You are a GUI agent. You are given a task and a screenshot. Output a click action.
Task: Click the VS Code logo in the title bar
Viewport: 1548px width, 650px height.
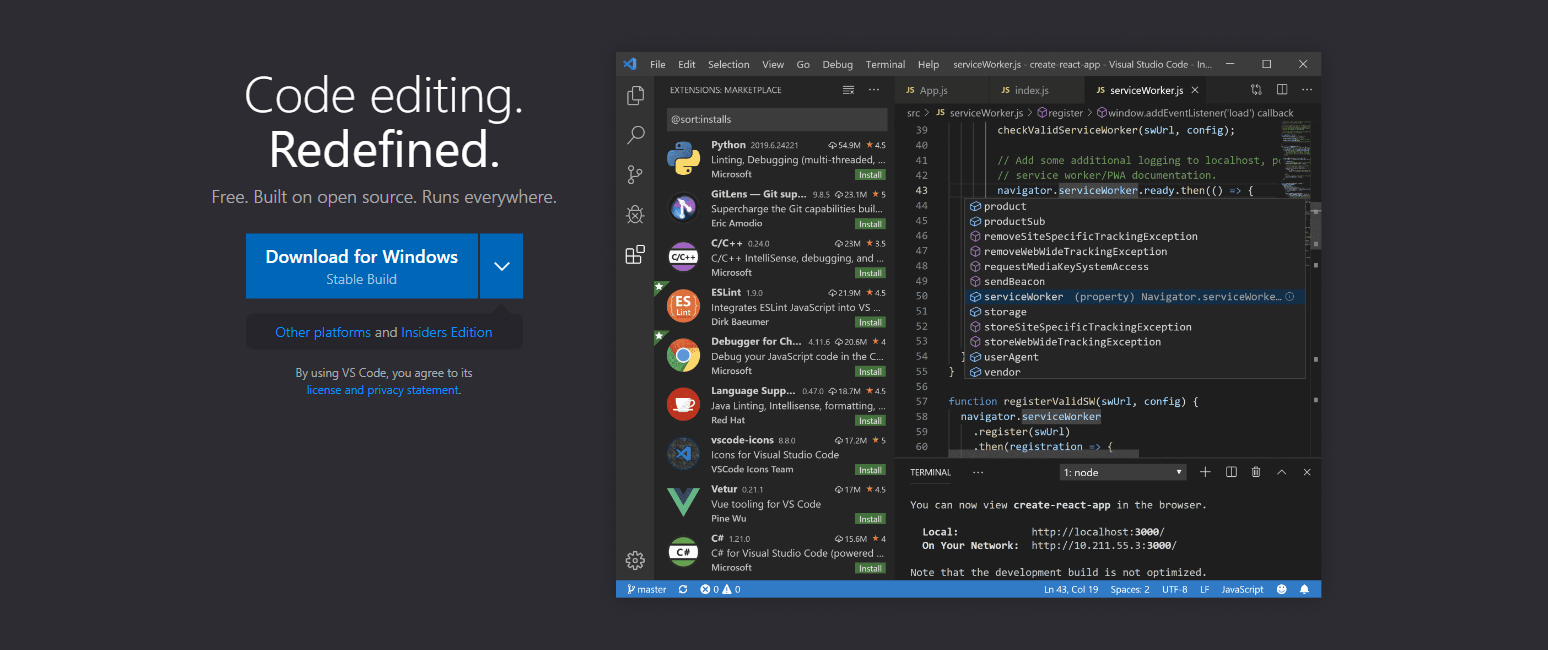point(630,64)
